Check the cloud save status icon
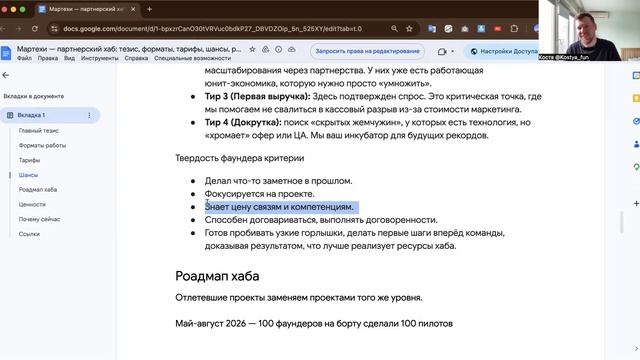640x360 pixels. 291,49
